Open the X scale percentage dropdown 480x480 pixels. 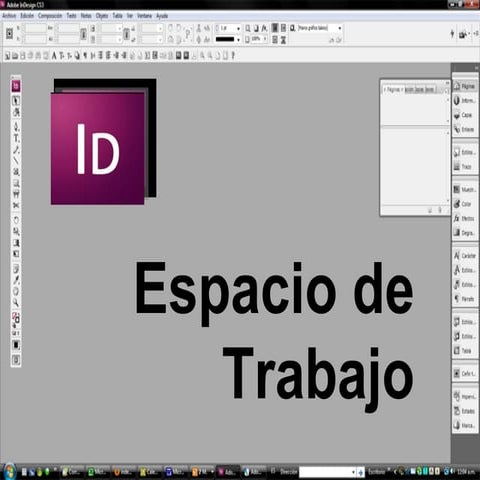[119, 29]
